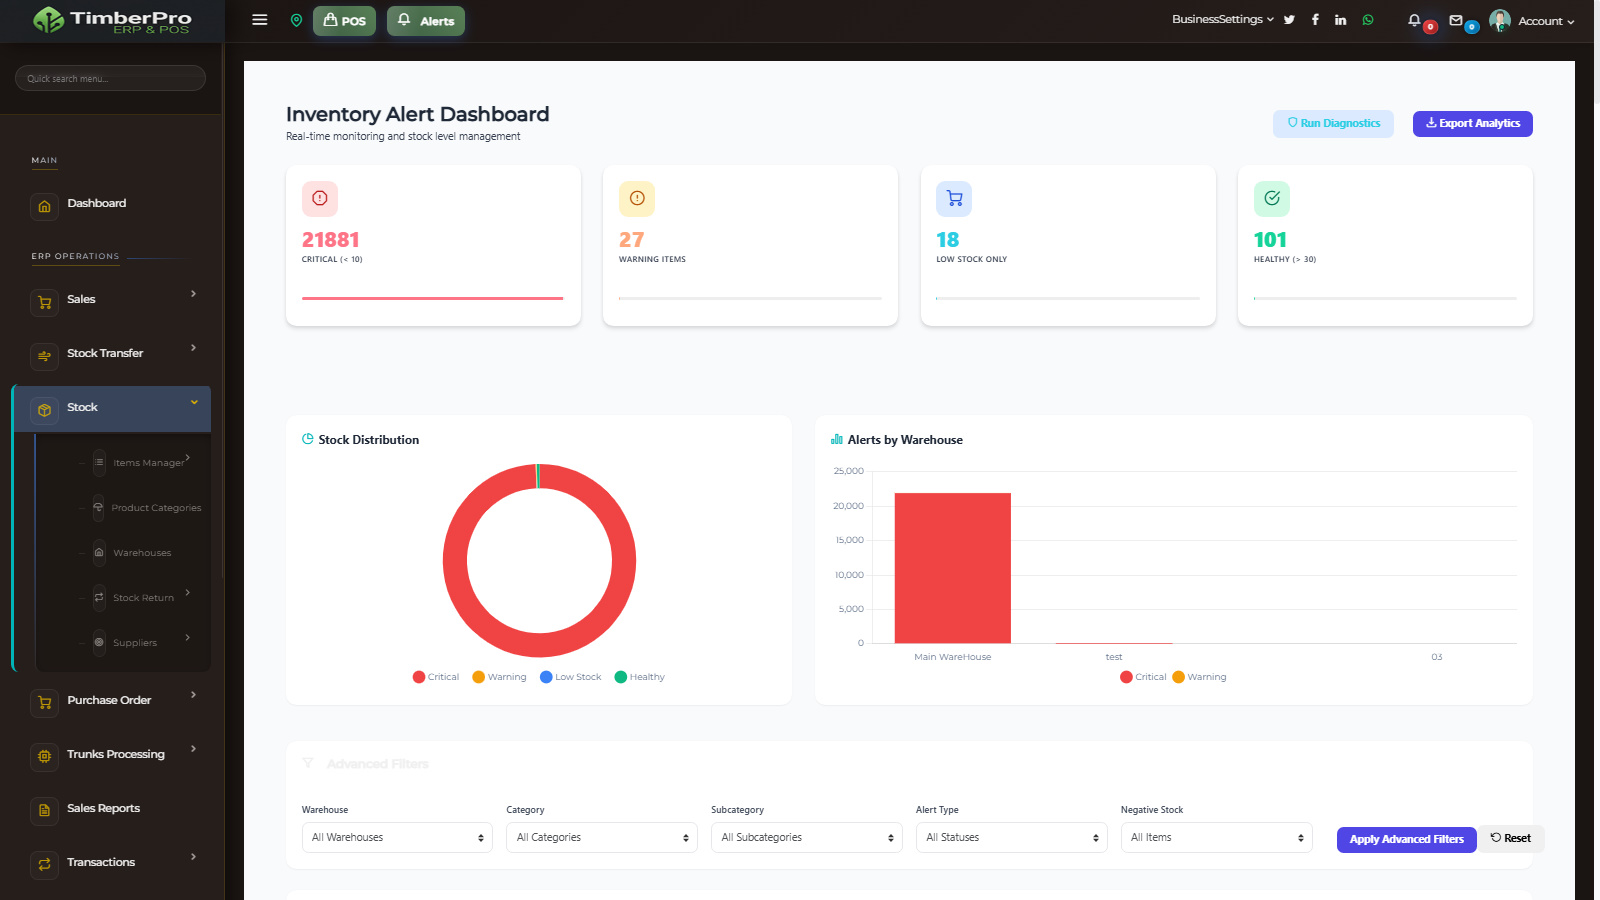1600x900 pixels.
Task: Open the All Warehouses dropdown
Action: click(x=396, y=837)
